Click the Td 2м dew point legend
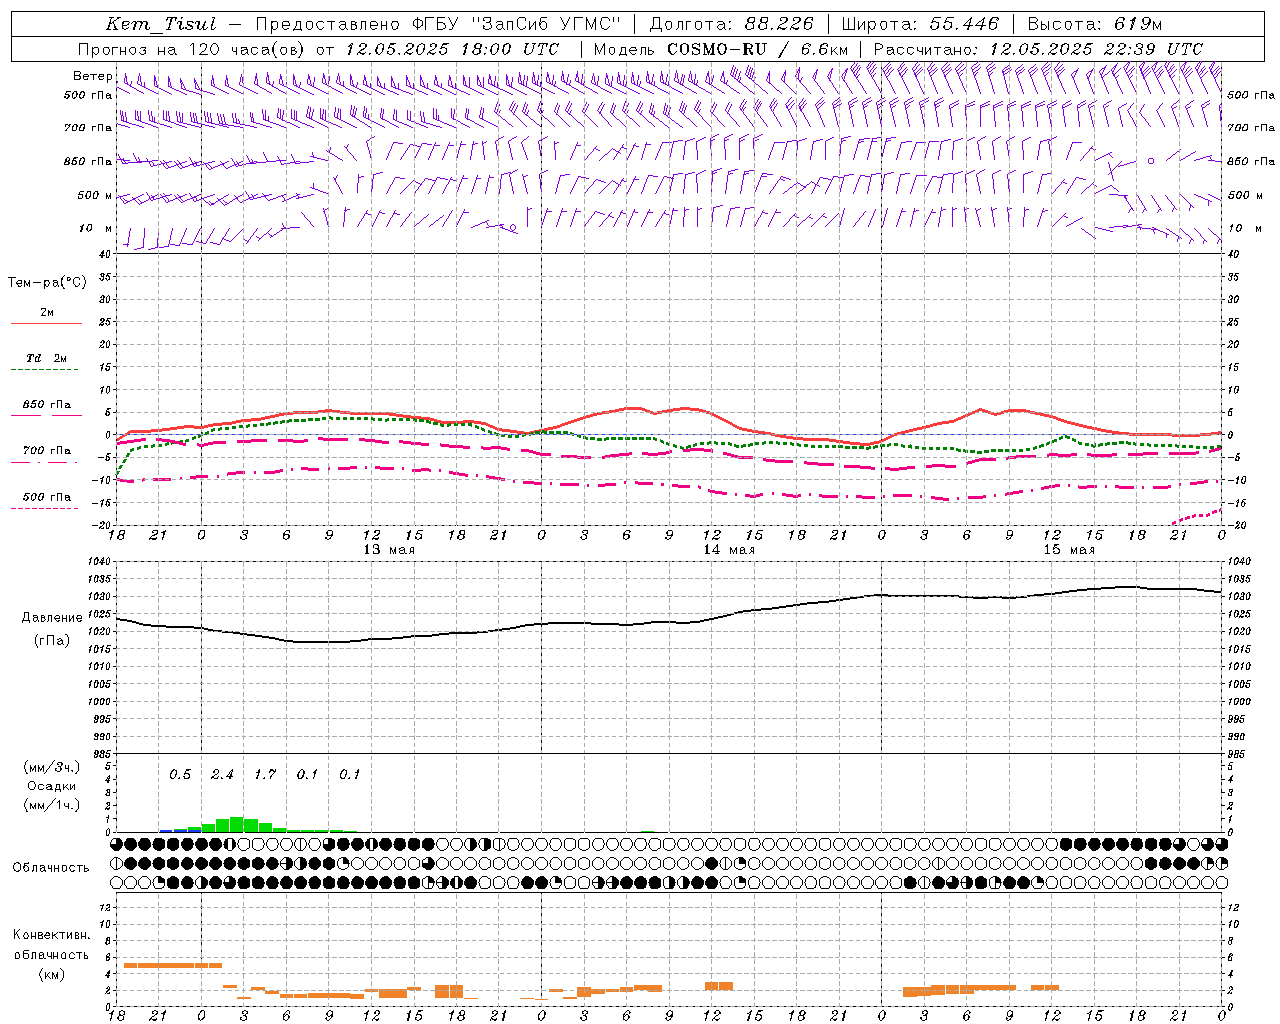Image resolution: width=1280 pixels, height=1024 pixels. [46, 359]
